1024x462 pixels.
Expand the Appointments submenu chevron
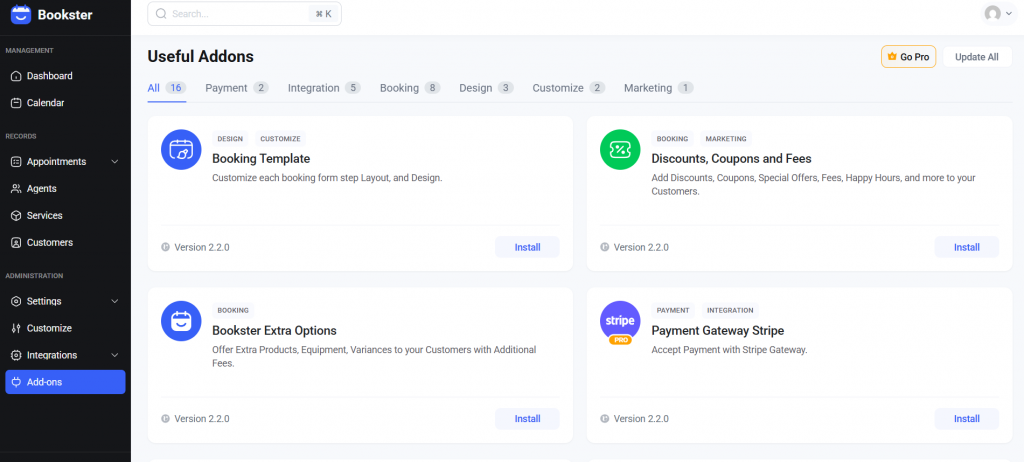tap(115, 161)
